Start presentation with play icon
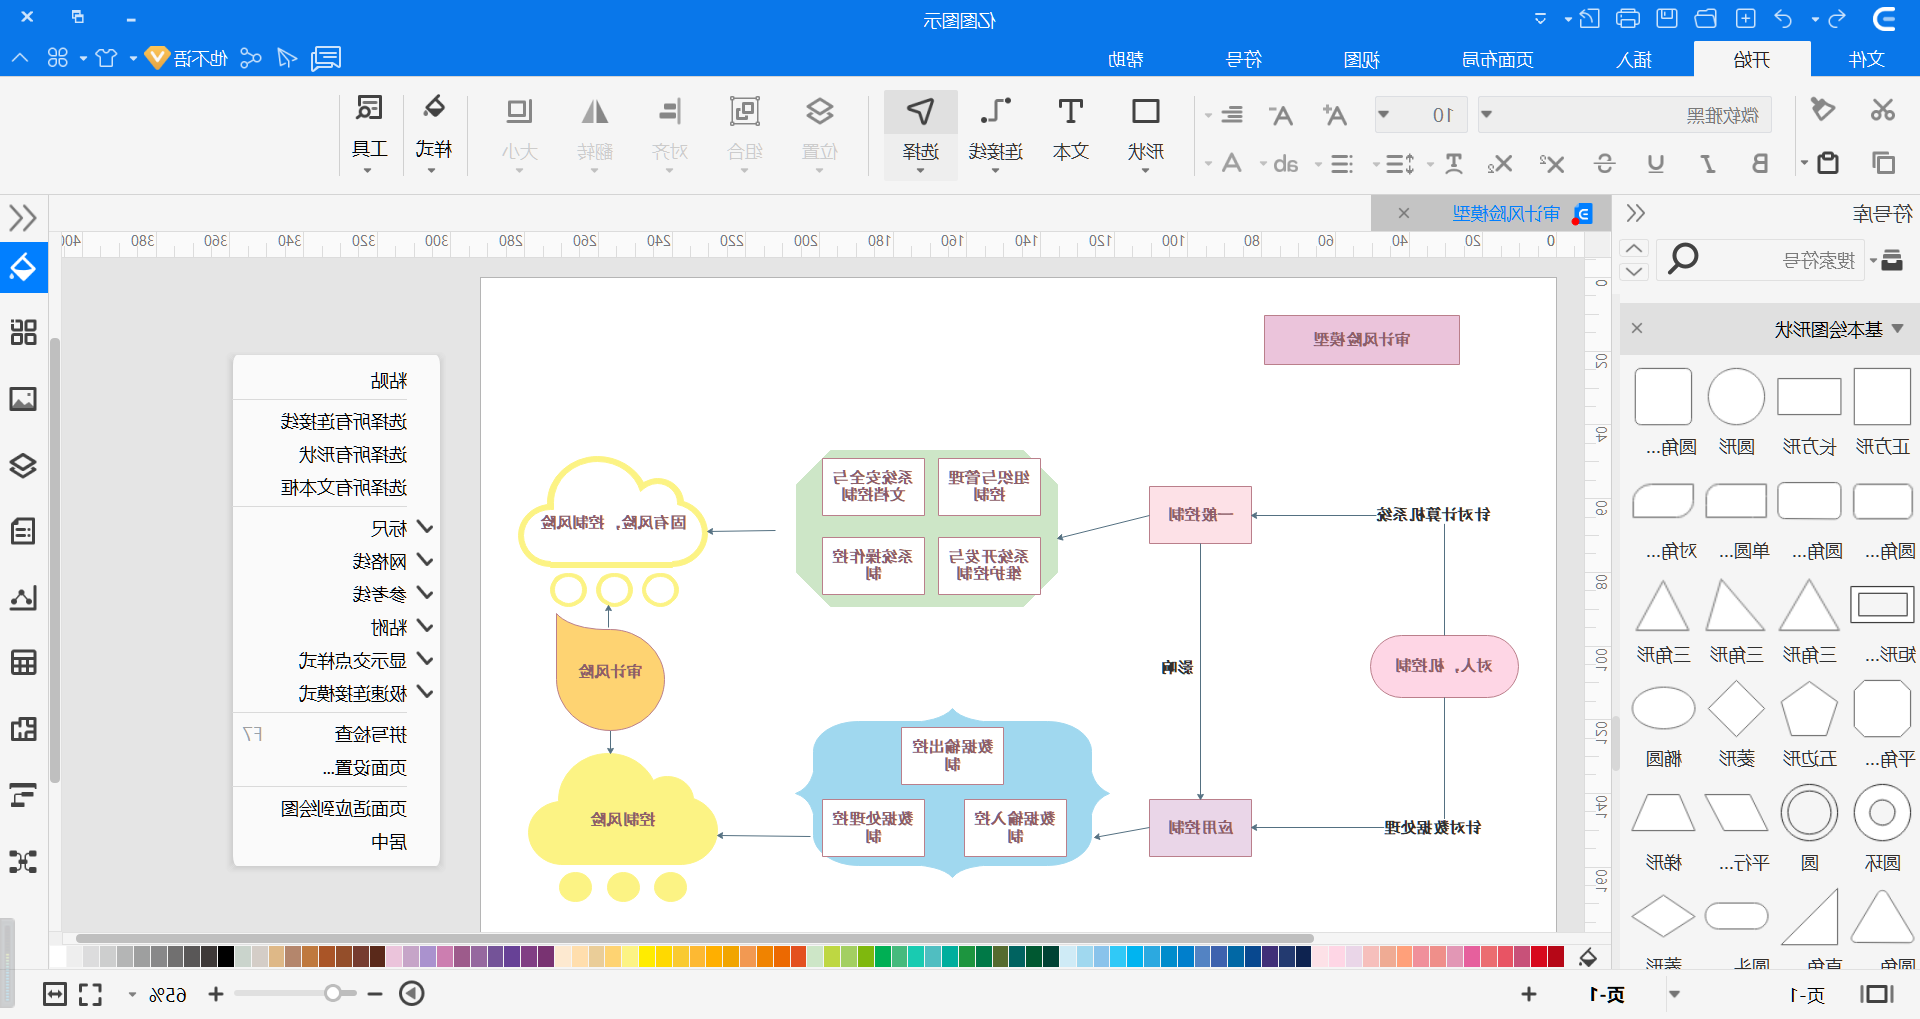 [412, 993]
